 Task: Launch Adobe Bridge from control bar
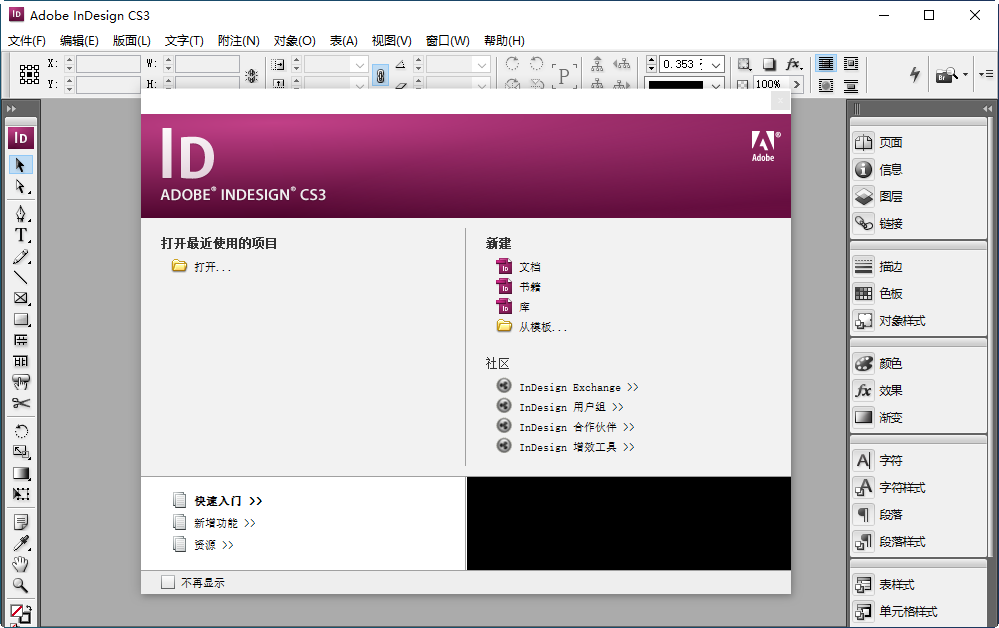[946, 75]
